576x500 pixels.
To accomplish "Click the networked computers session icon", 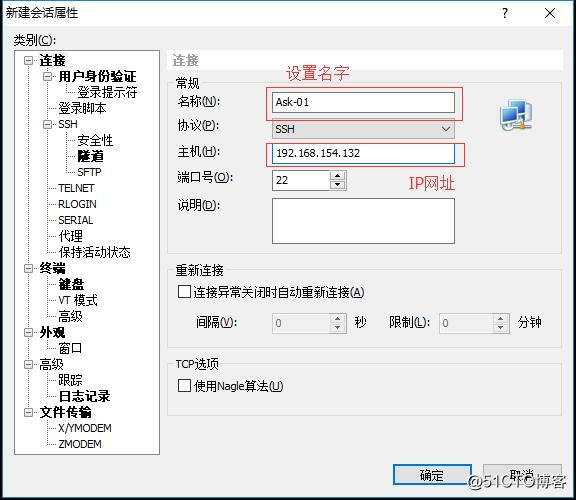I will click(x=516, y=115).
